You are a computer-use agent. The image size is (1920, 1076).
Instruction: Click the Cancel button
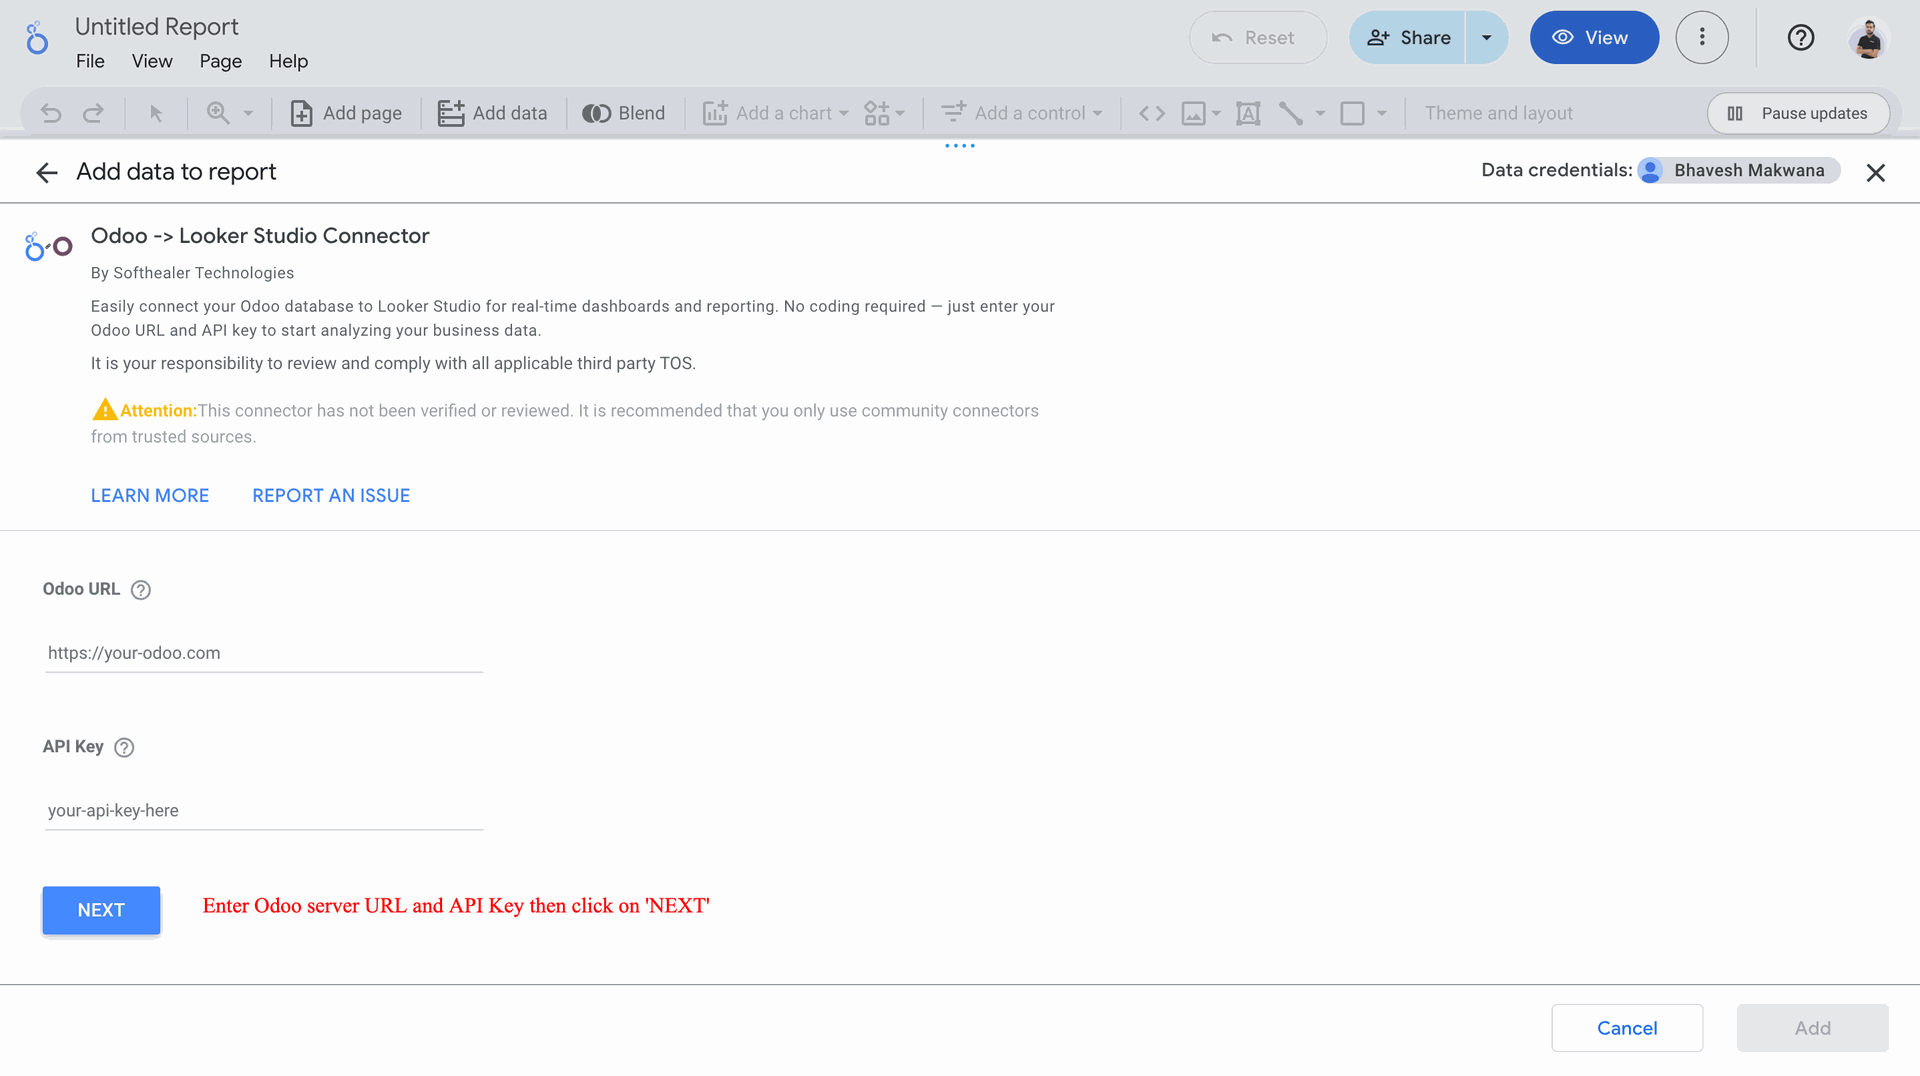click(1627, 1028)
